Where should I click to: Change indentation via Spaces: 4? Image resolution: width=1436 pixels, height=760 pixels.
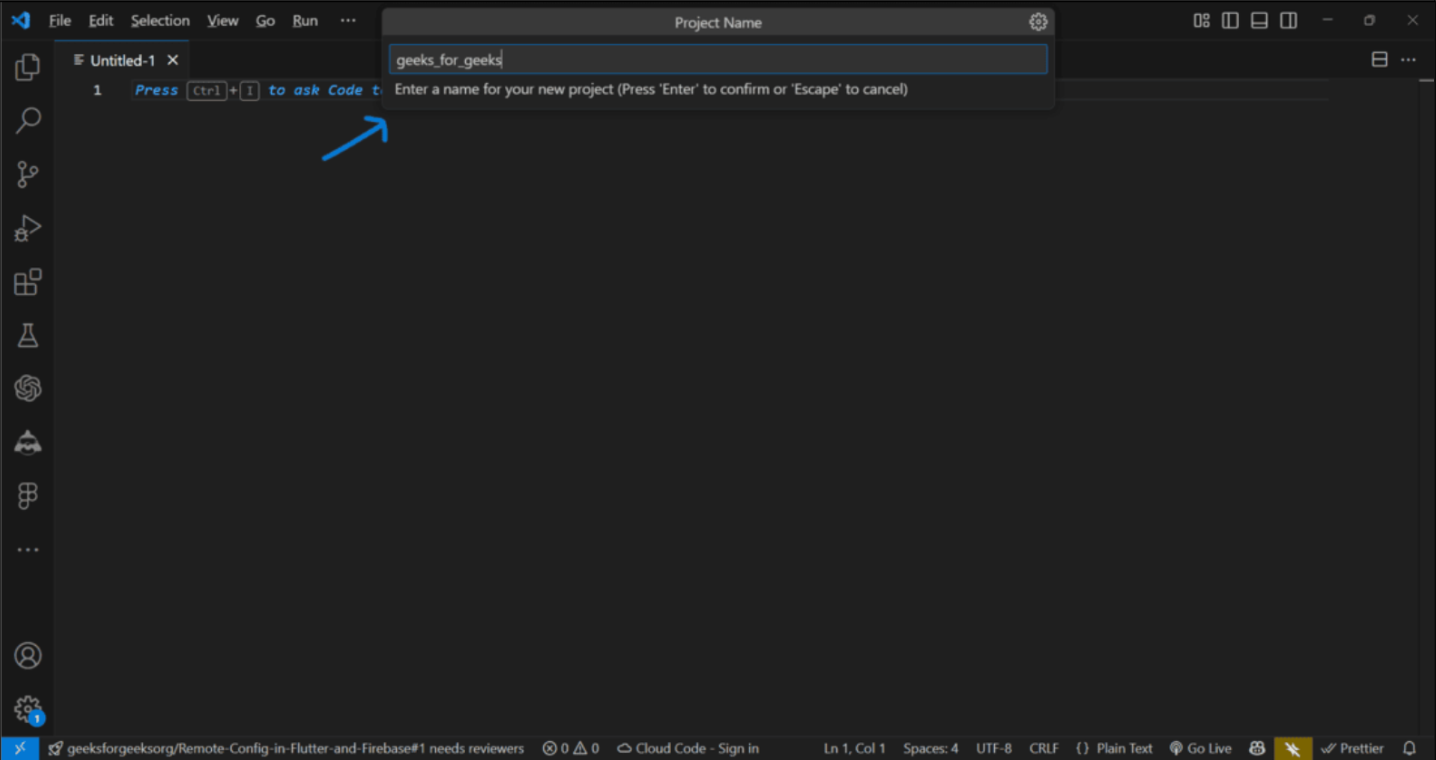point(930,748)
